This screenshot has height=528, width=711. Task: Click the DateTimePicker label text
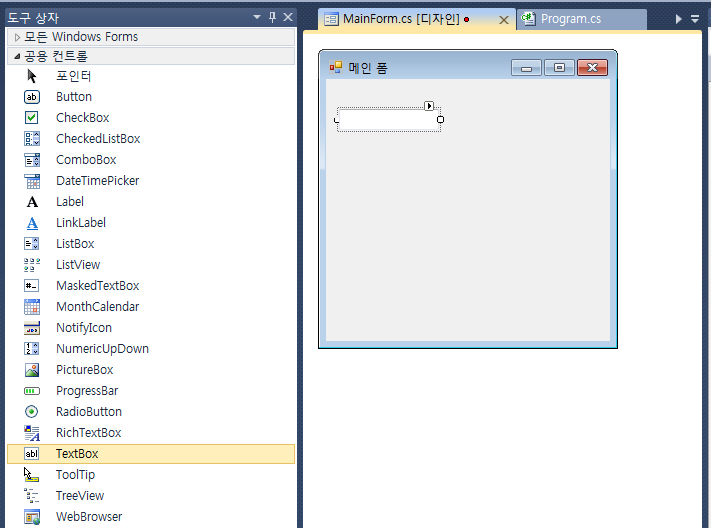pos(97,181)
